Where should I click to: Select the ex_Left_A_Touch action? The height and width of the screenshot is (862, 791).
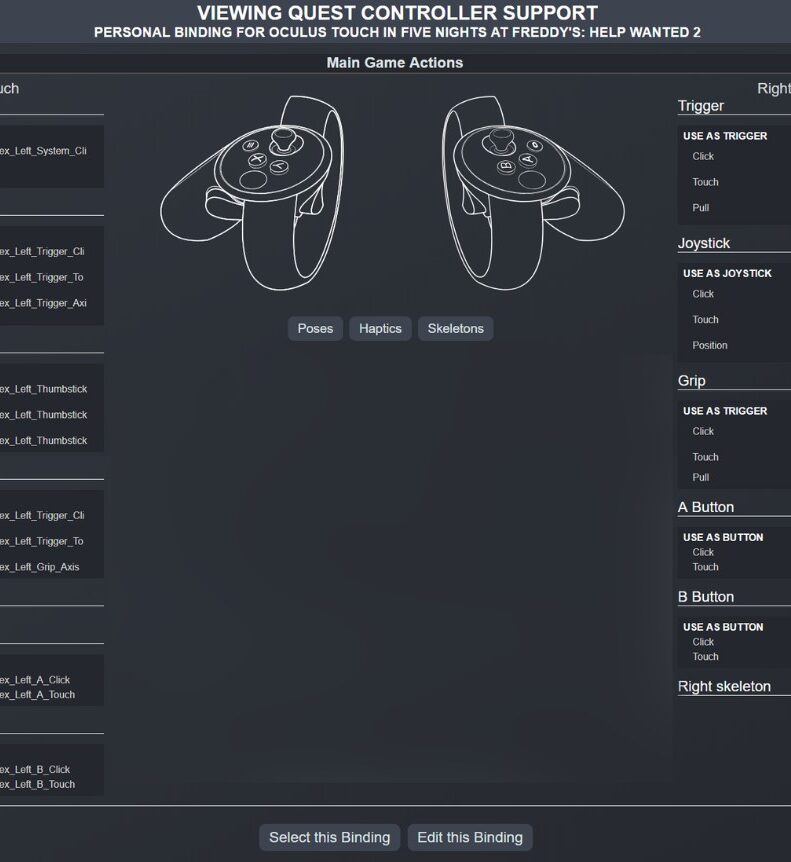[37, 694]
